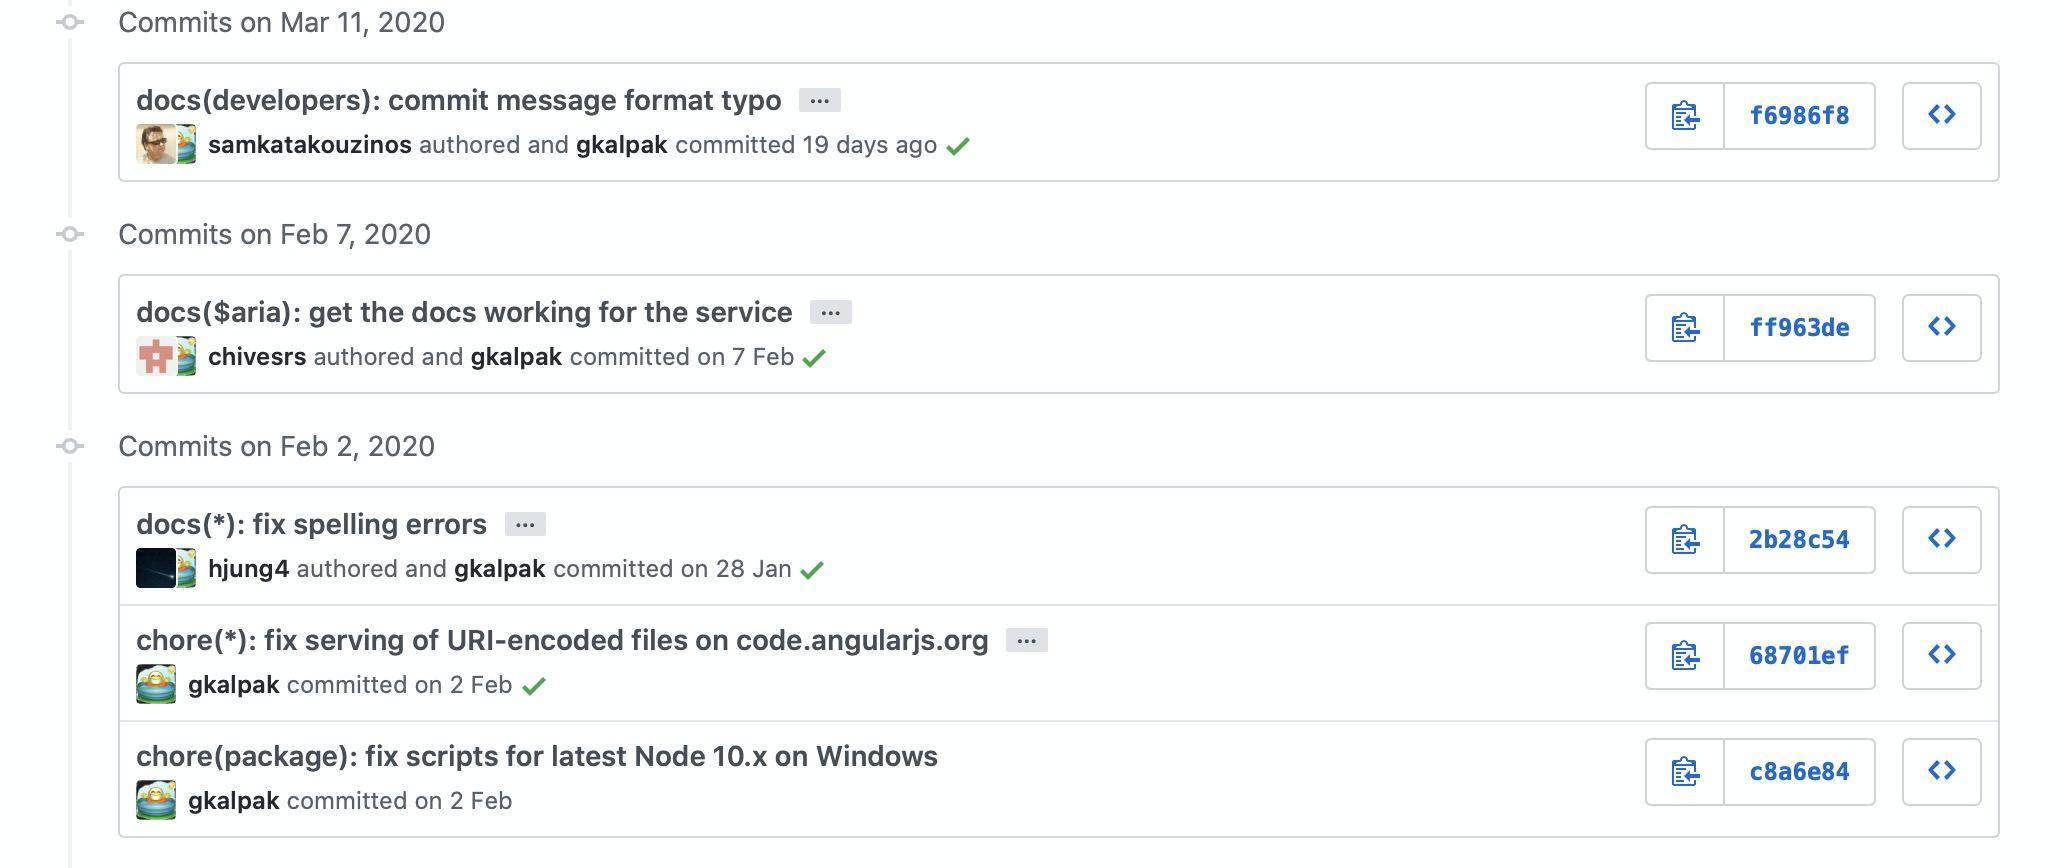Screen dimensions: 2066x868
Task: Open chore(package) Node 10.x commit title
Action: click(x=537, y=756)
